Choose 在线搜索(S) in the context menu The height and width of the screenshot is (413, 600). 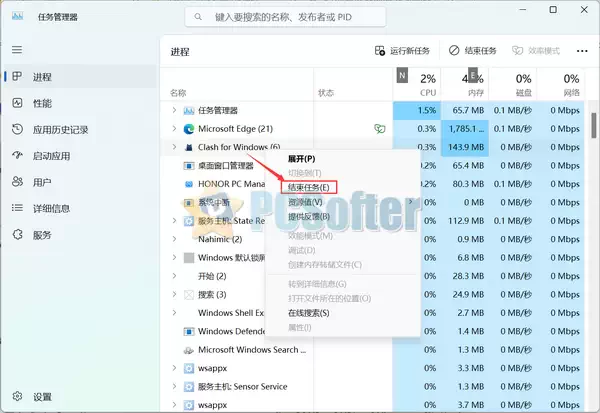[308, 313]
